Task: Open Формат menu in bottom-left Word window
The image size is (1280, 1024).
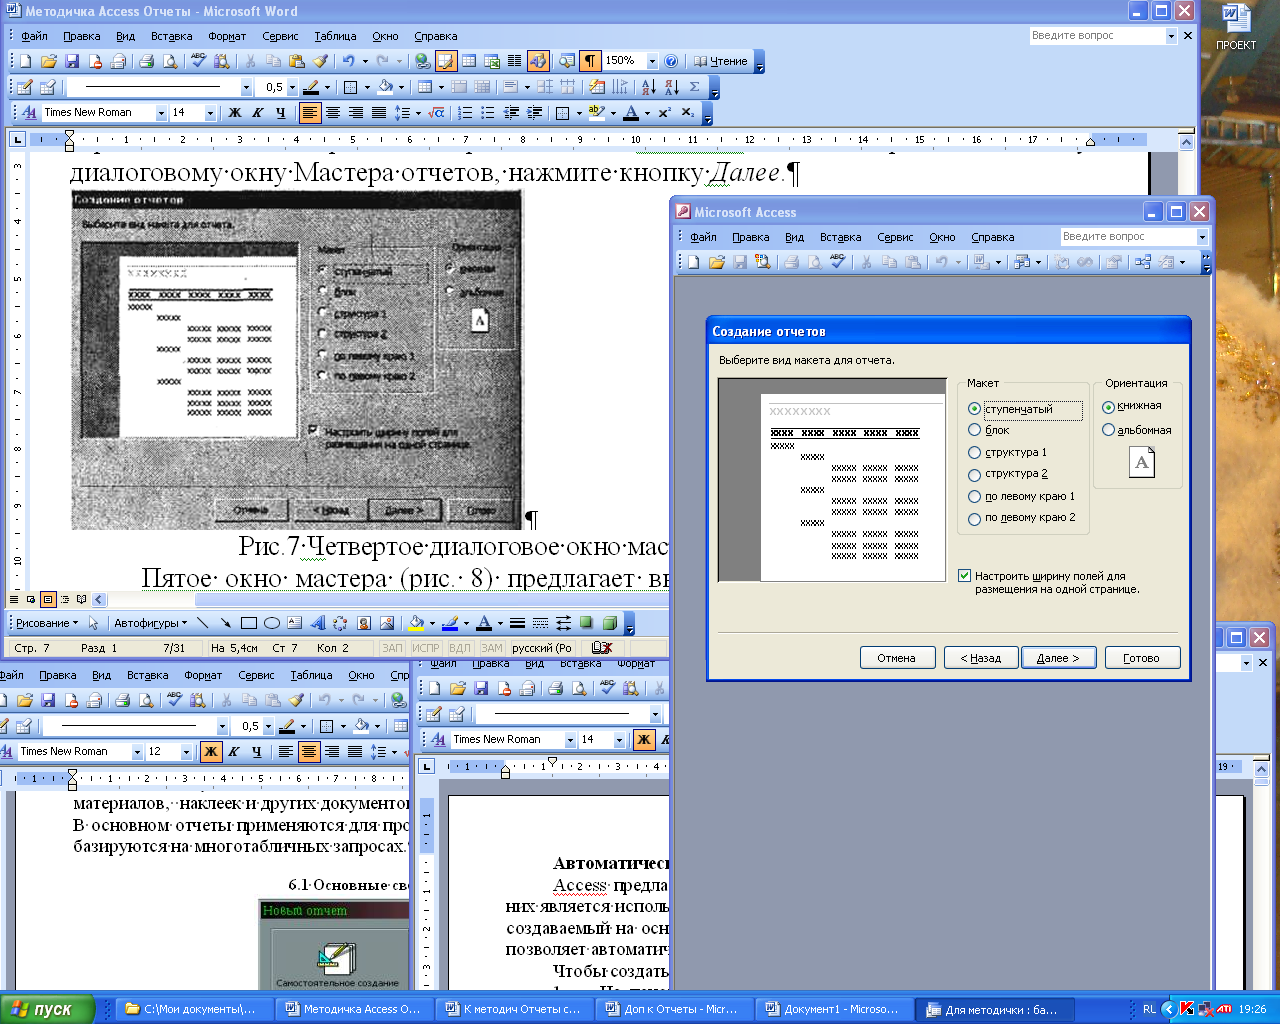Action: tap(203, 675)
